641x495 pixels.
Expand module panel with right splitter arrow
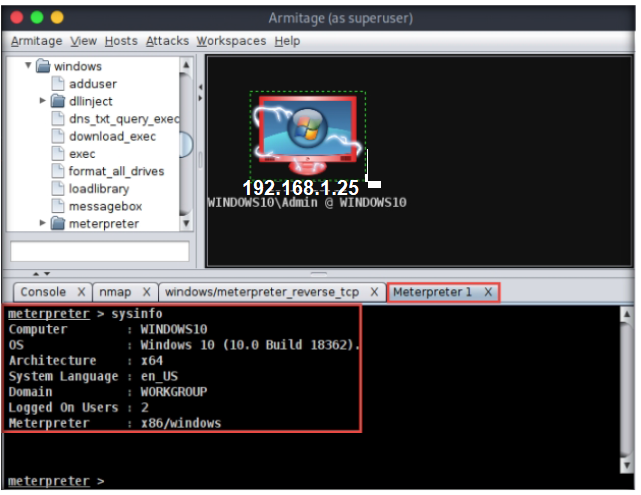[x=200, y=98]
